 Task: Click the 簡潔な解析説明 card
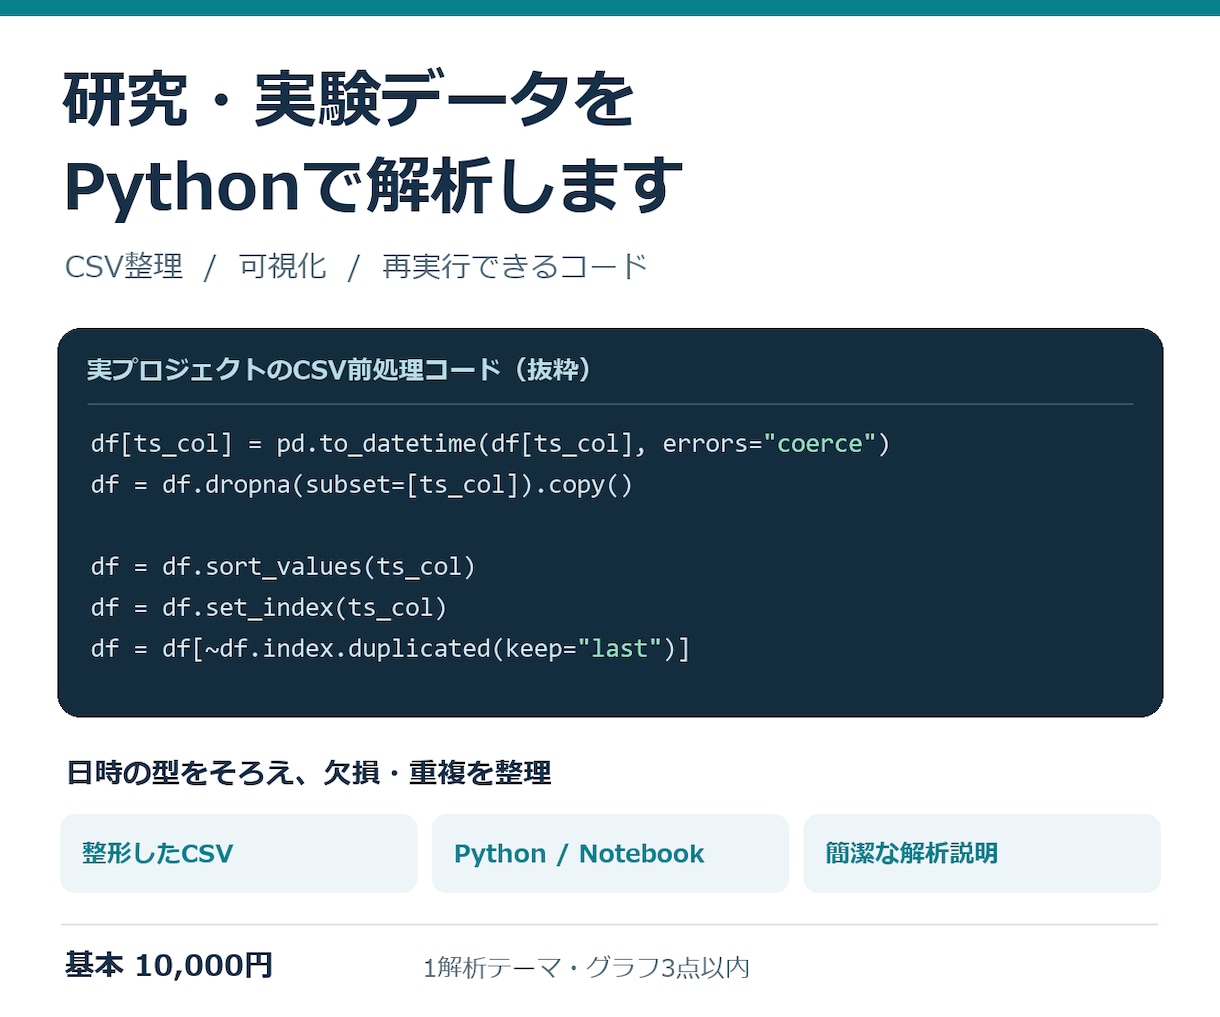(x=982, y=853)
